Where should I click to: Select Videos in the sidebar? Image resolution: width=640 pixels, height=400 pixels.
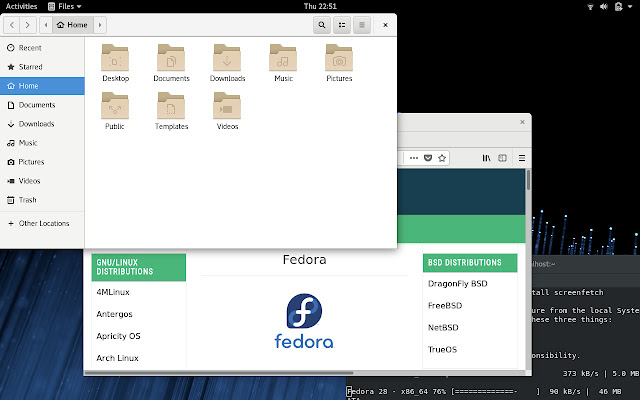click(x=42, y=181)
